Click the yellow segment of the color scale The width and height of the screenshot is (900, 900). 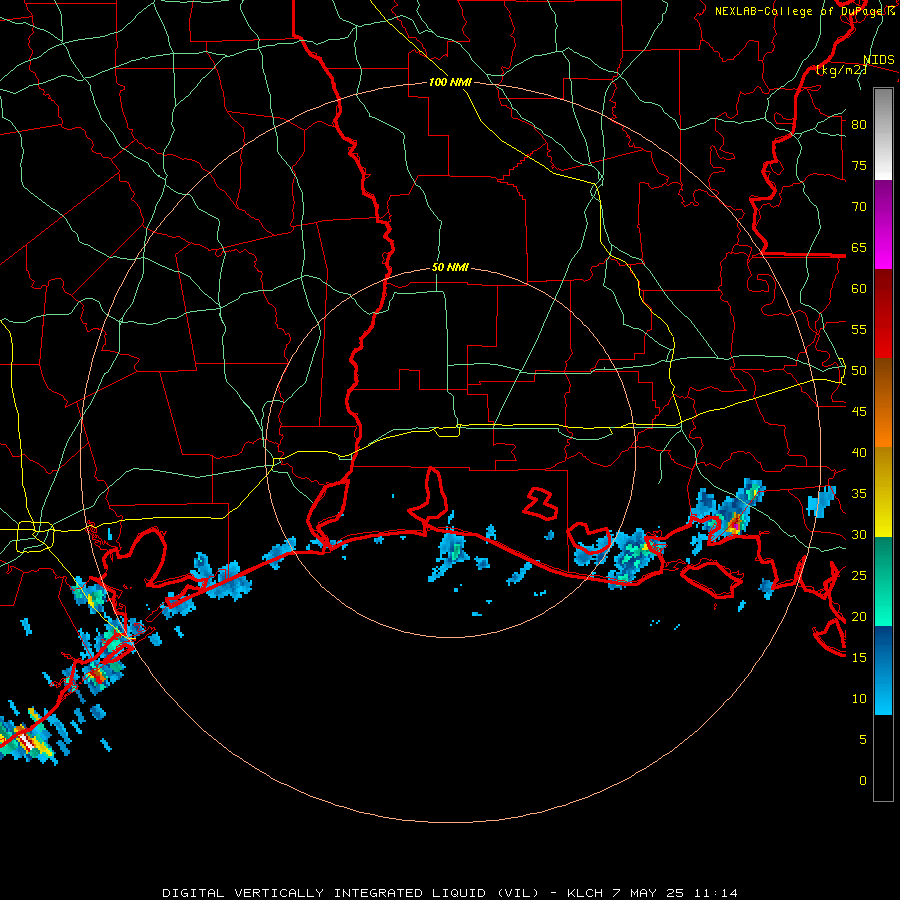coord(883,492)
